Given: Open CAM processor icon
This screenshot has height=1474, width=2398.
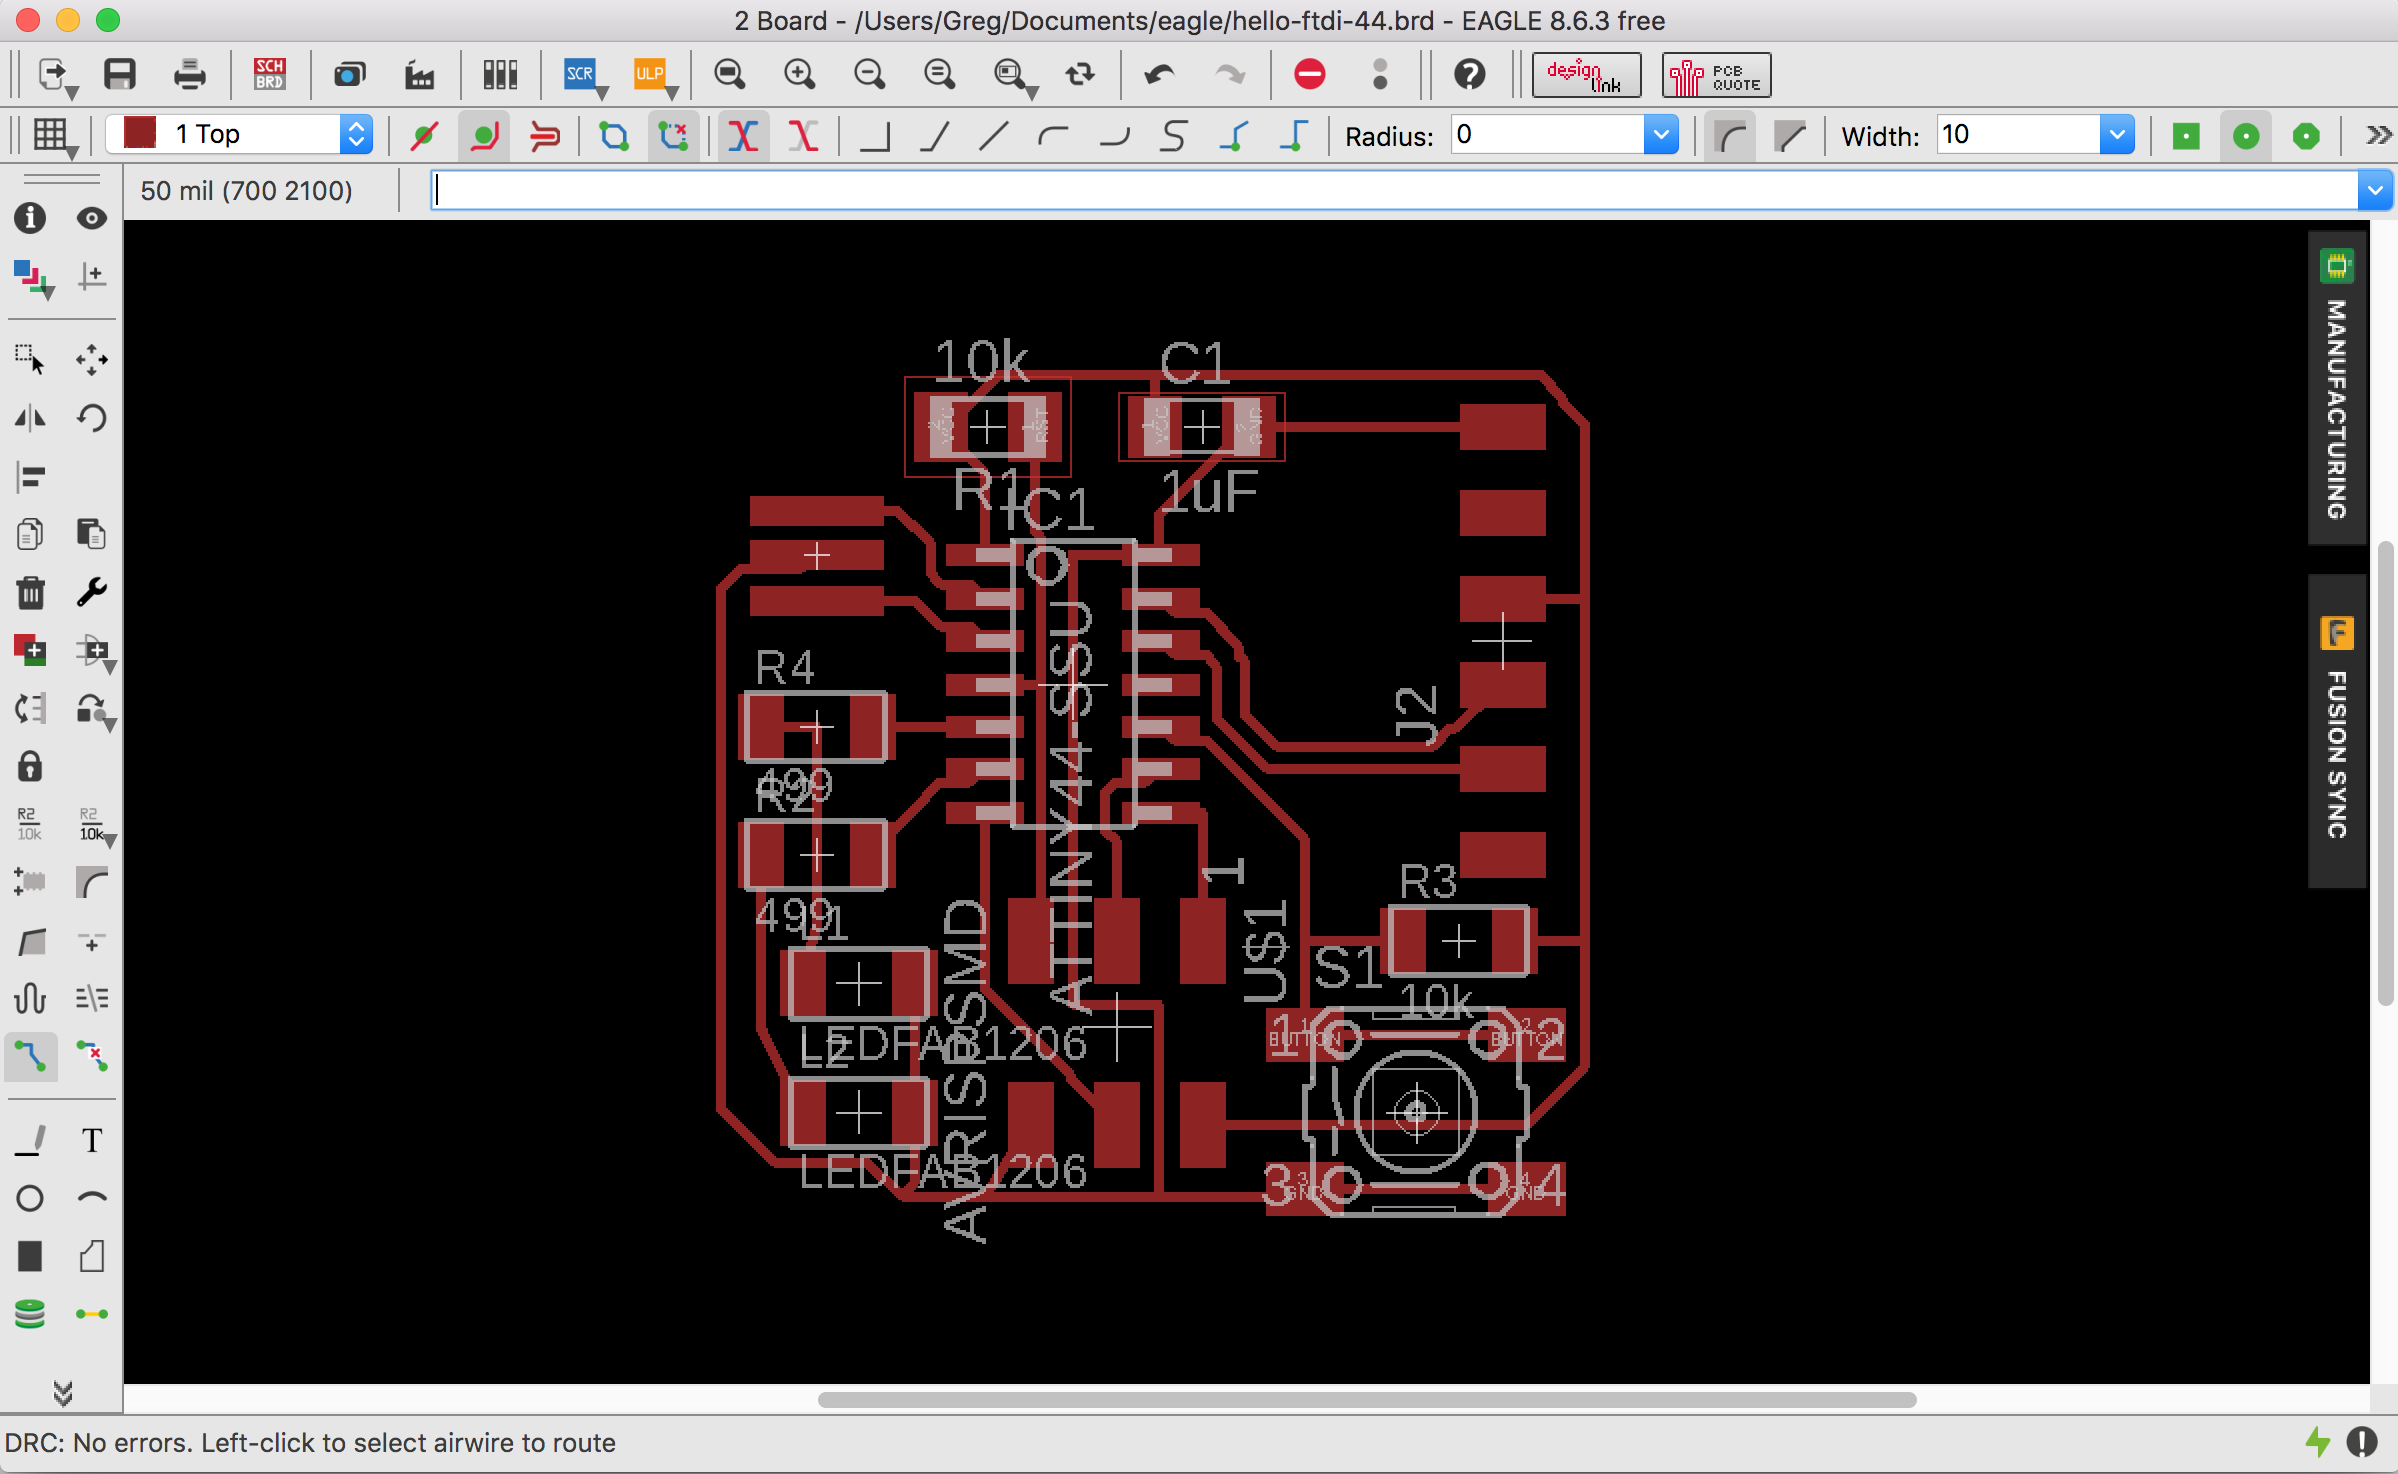Looking at the screenshot, I should [420, 75].
